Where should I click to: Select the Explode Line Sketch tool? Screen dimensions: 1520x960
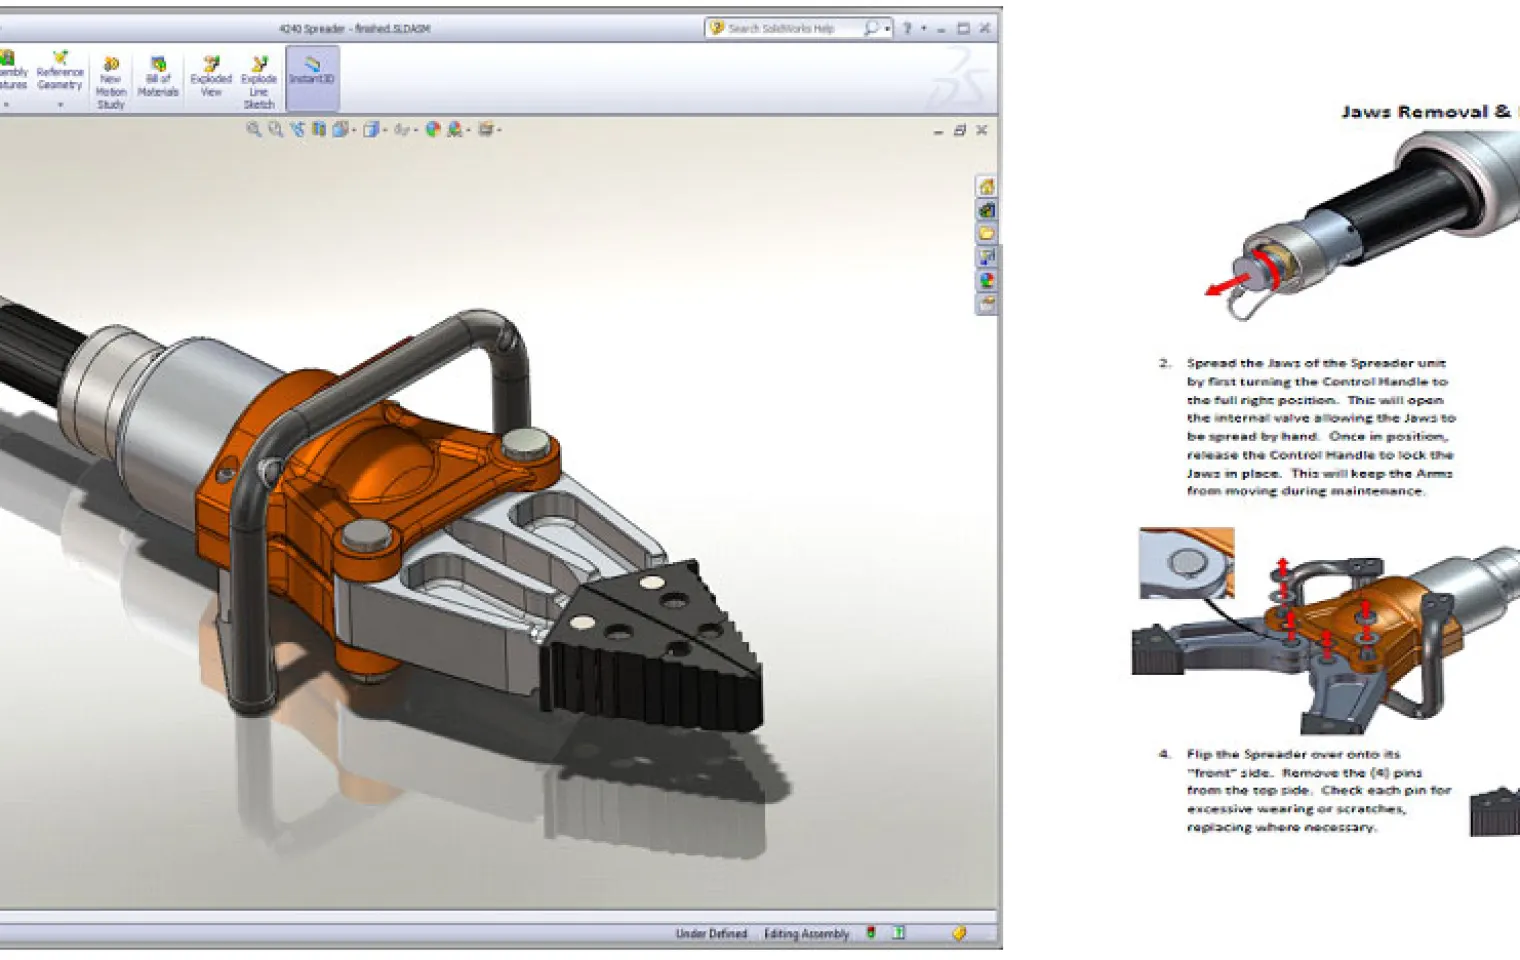(x=259, y=82)
